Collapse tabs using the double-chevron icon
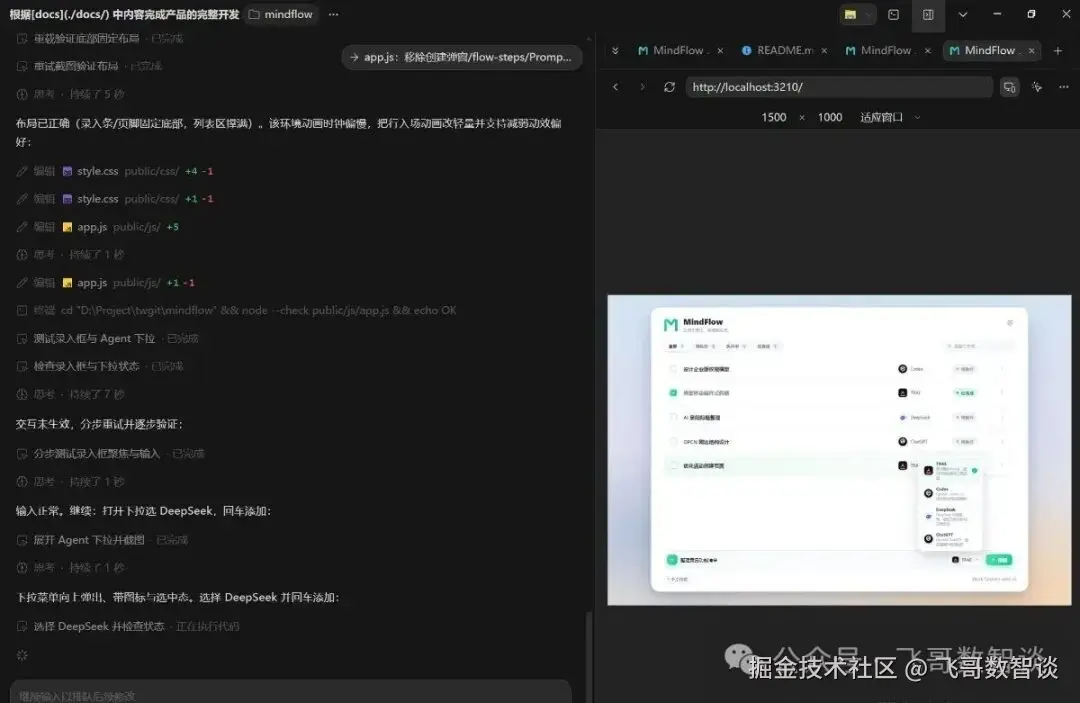Screen dimensions: 1080x703 [x=615, y=50]
